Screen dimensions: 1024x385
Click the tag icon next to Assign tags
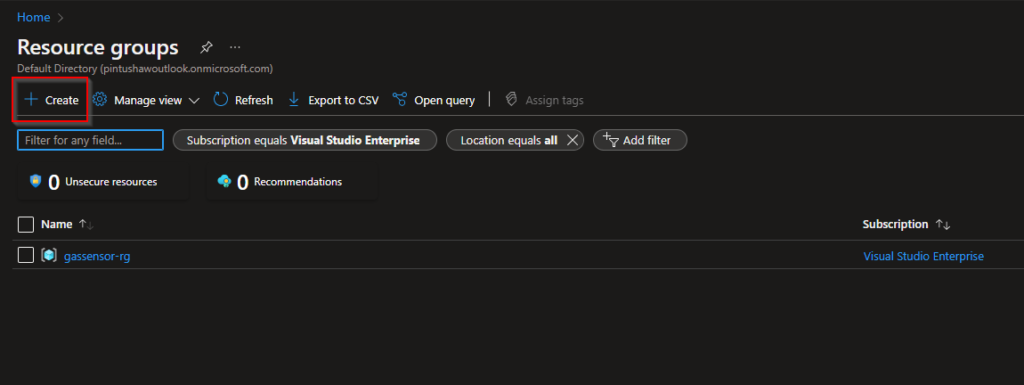(511, 100)
